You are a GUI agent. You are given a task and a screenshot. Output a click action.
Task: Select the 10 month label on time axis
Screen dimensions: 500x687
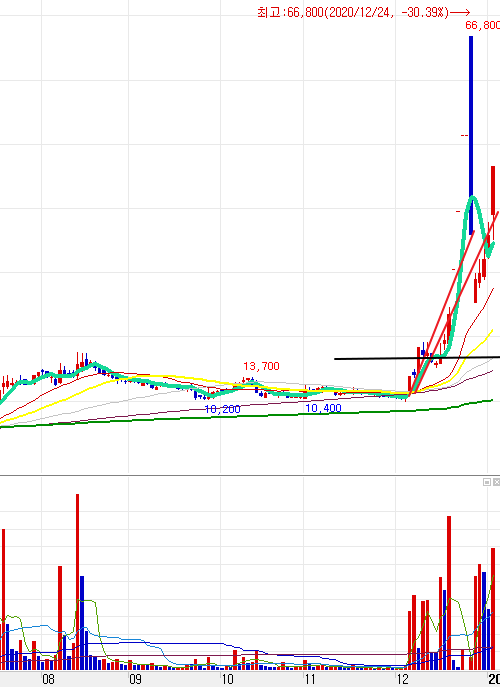[x=227, y=680]
